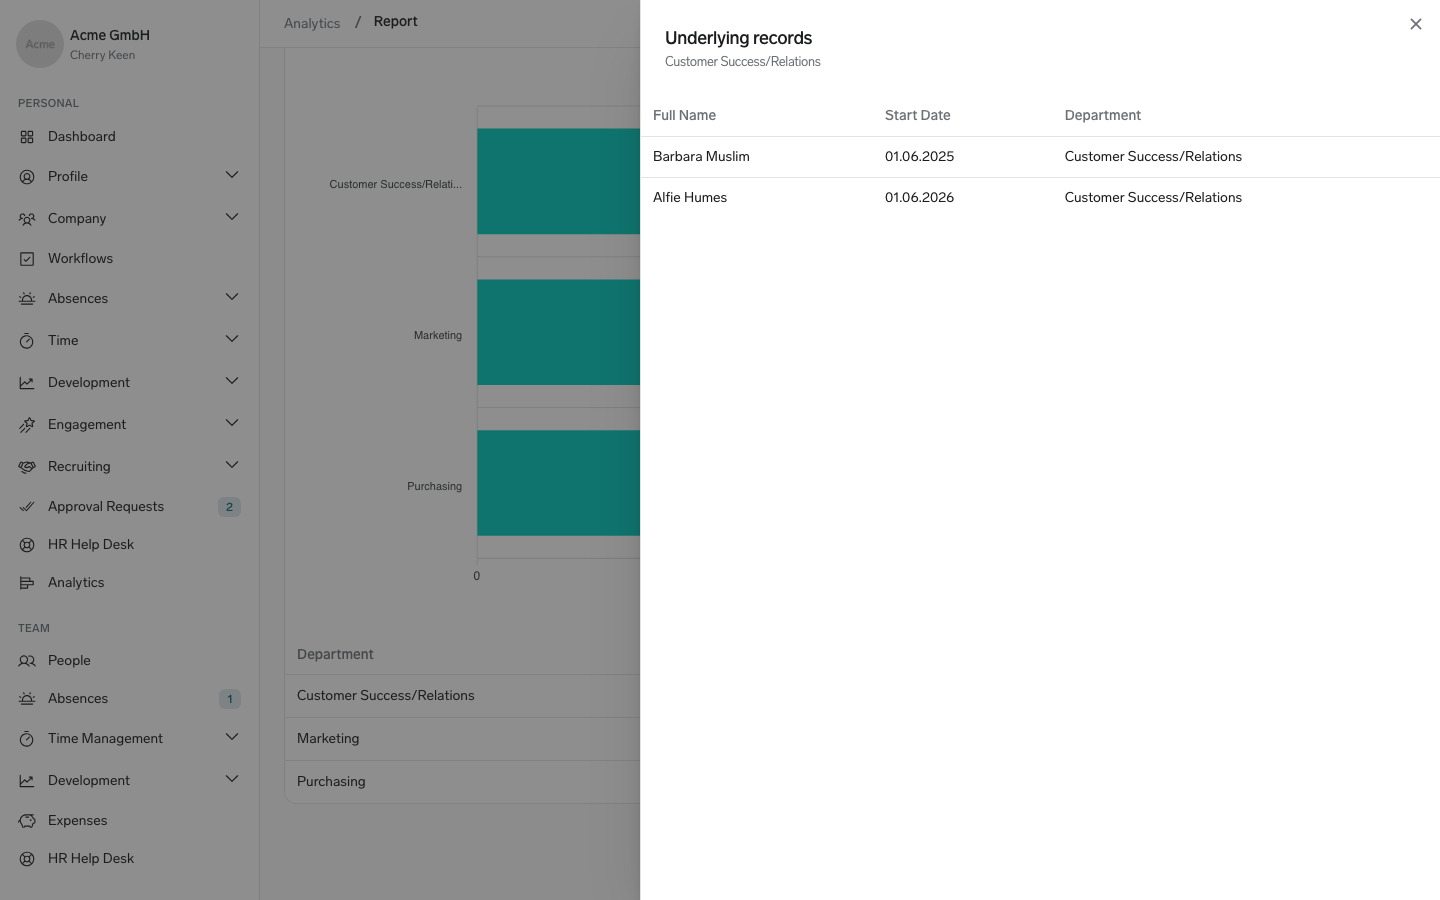Expand the Company submenu chevron

[232, 217]
